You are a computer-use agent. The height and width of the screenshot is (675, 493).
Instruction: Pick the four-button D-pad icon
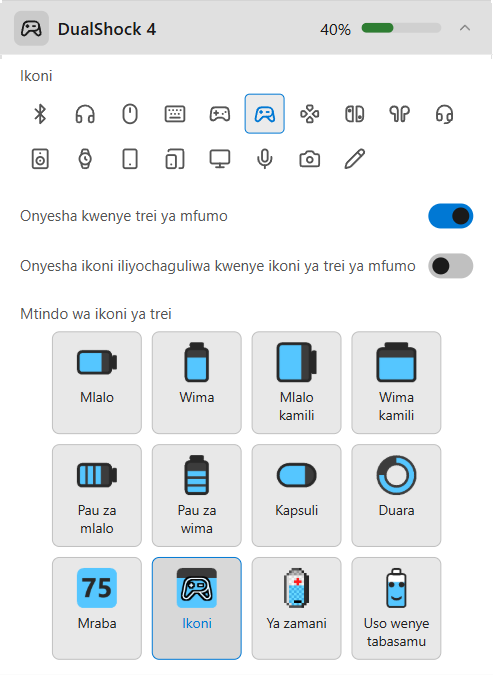pyautogui.click(x=310, y=114)
